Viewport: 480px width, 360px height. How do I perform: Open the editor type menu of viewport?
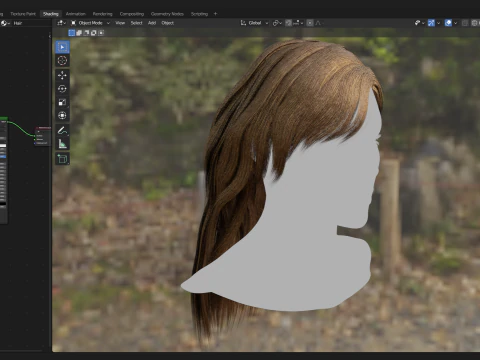tap(61, 23)
